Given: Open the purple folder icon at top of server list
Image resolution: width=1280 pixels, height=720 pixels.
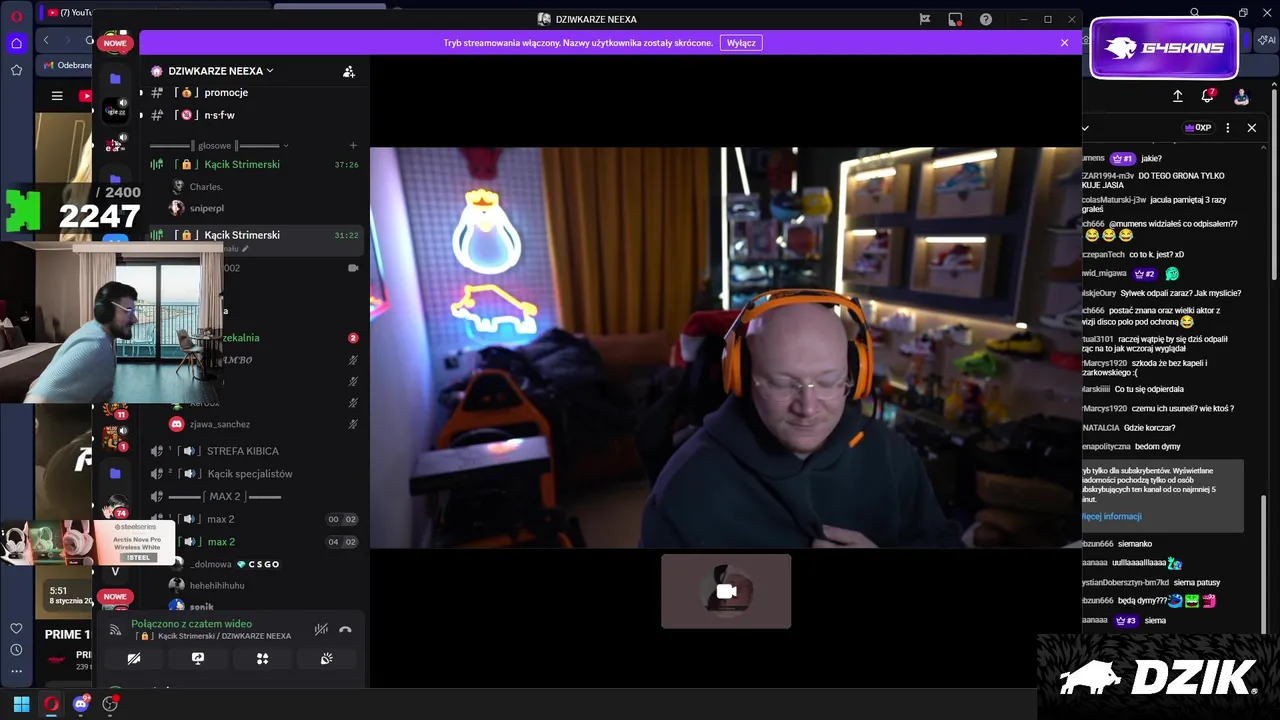Looking at the screenshot, I should pos(116,78).
